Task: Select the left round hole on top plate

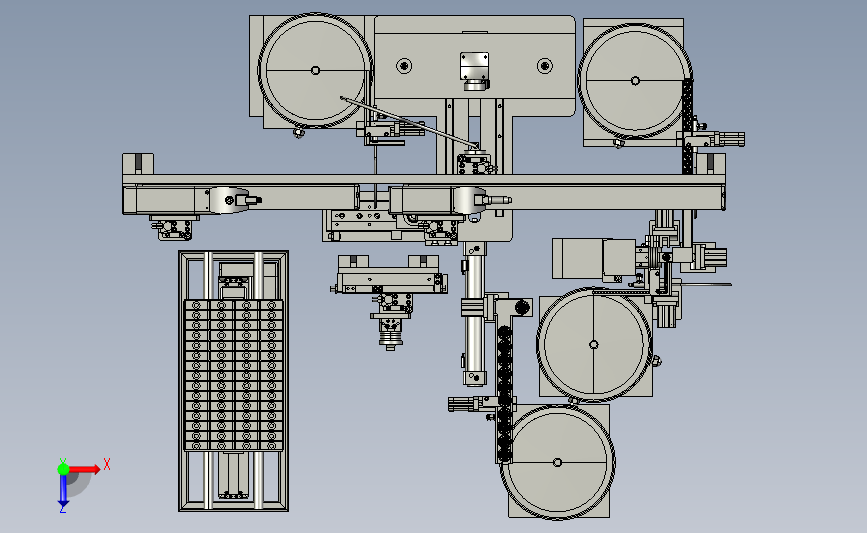Action: 404,66
